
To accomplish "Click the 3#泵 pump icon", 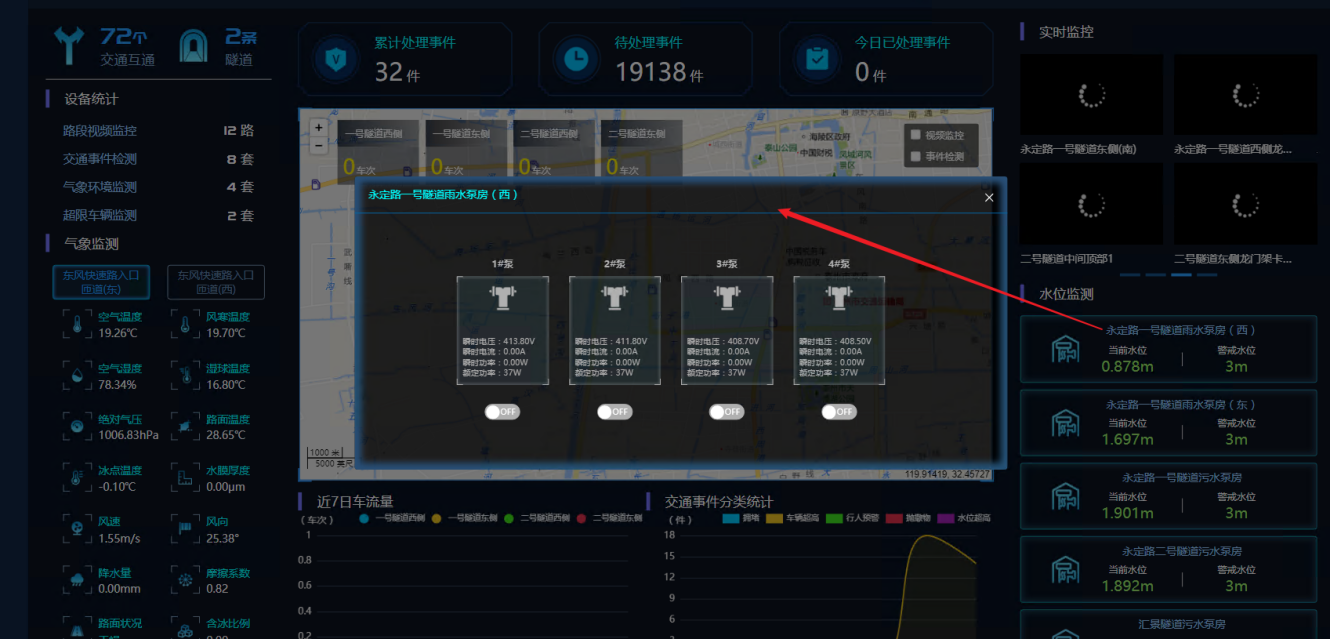I will click(x=726, y=297).
